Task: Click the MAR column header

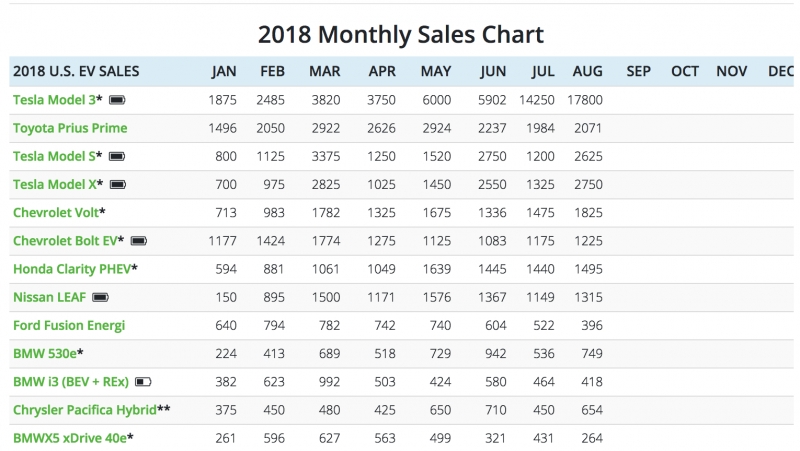Action: [x=324, y=71]
